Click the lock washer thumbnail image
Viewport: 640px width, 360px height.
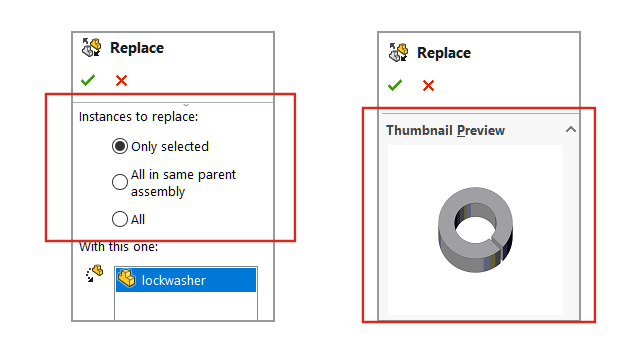click(x=476, y=230)
